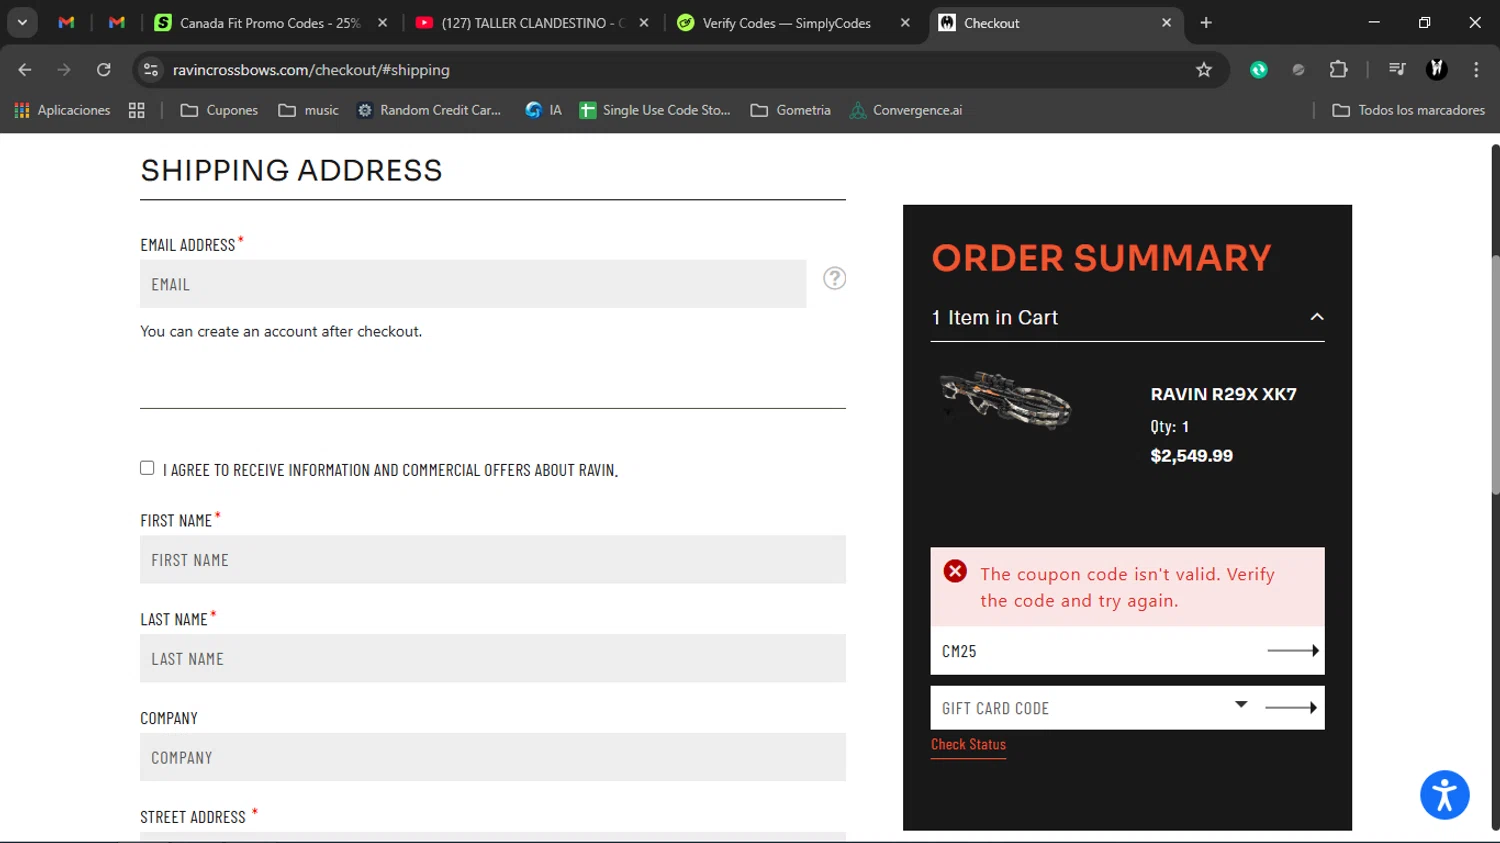This screenshot has height=843, width=1500.
Task: Check the agree to receive Ravin offers box
Action: 147,468
